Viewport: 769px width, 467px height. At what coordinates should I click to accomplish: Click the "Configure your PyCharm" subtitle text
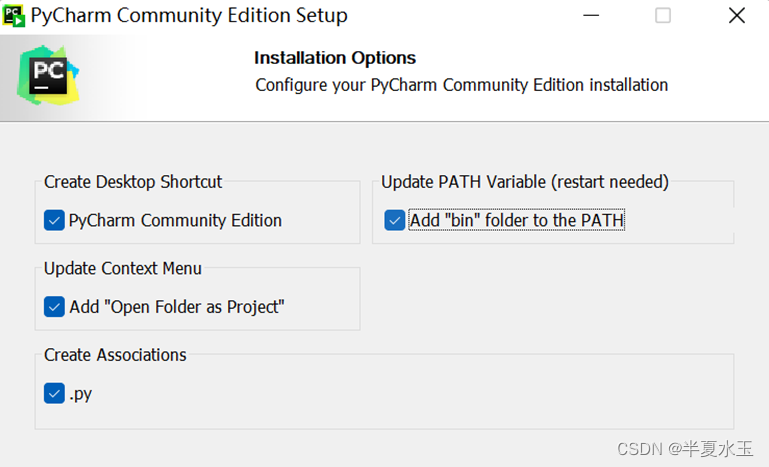(x=461, y=85)
